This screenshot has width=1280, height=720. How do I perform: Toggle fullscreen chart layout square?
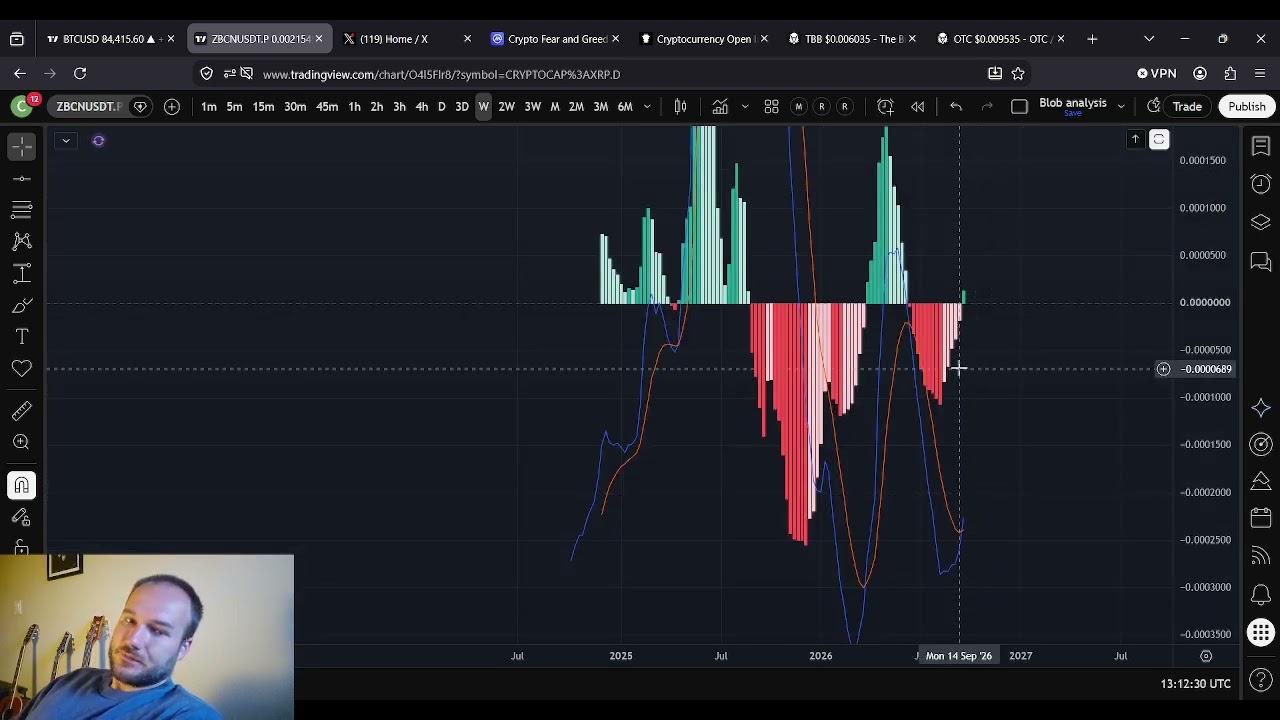pos(1019,106)
